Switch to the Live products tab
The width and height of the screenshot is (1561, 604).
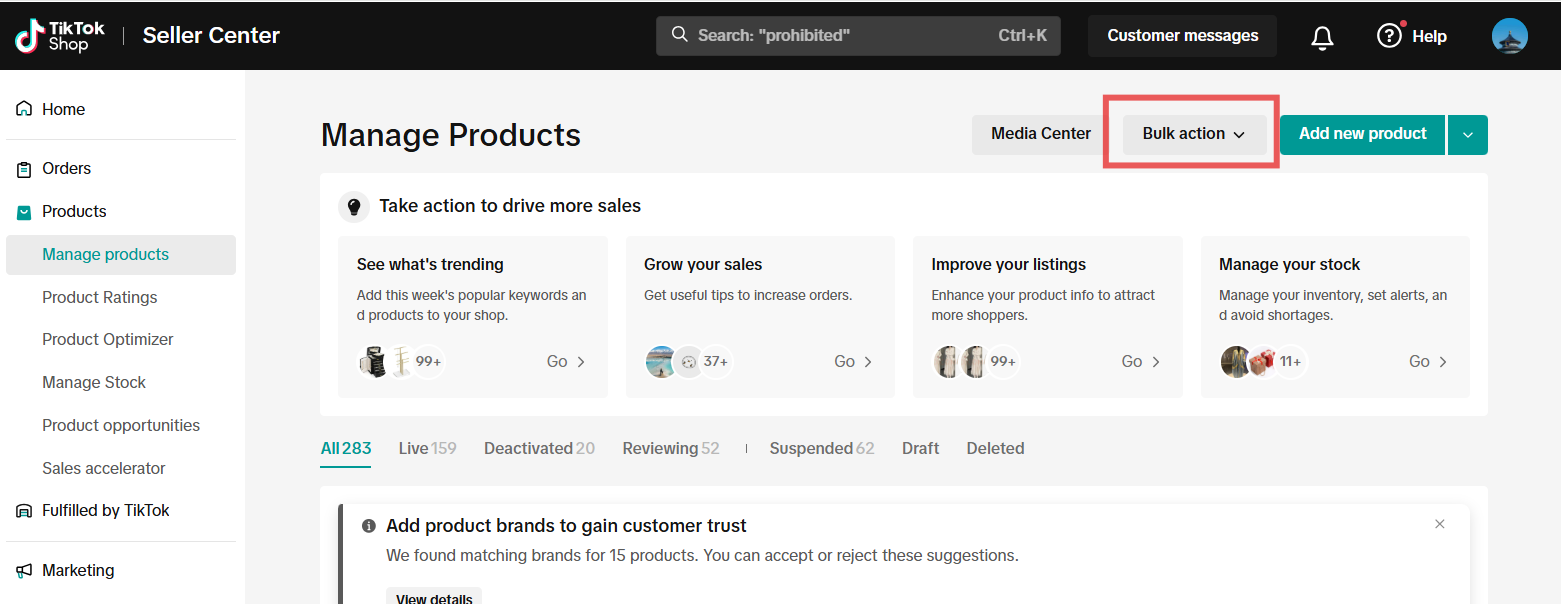point(426,448)
